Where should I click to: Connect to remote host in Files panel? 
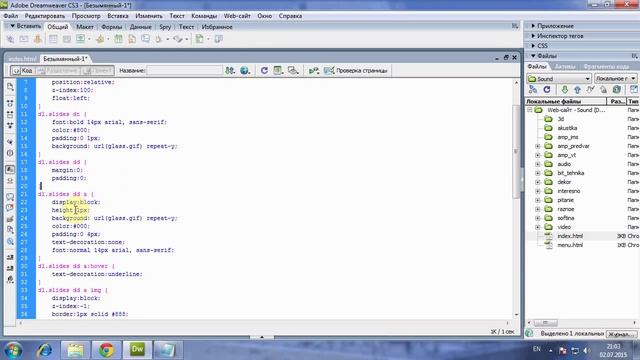click(x=533, y=89)
